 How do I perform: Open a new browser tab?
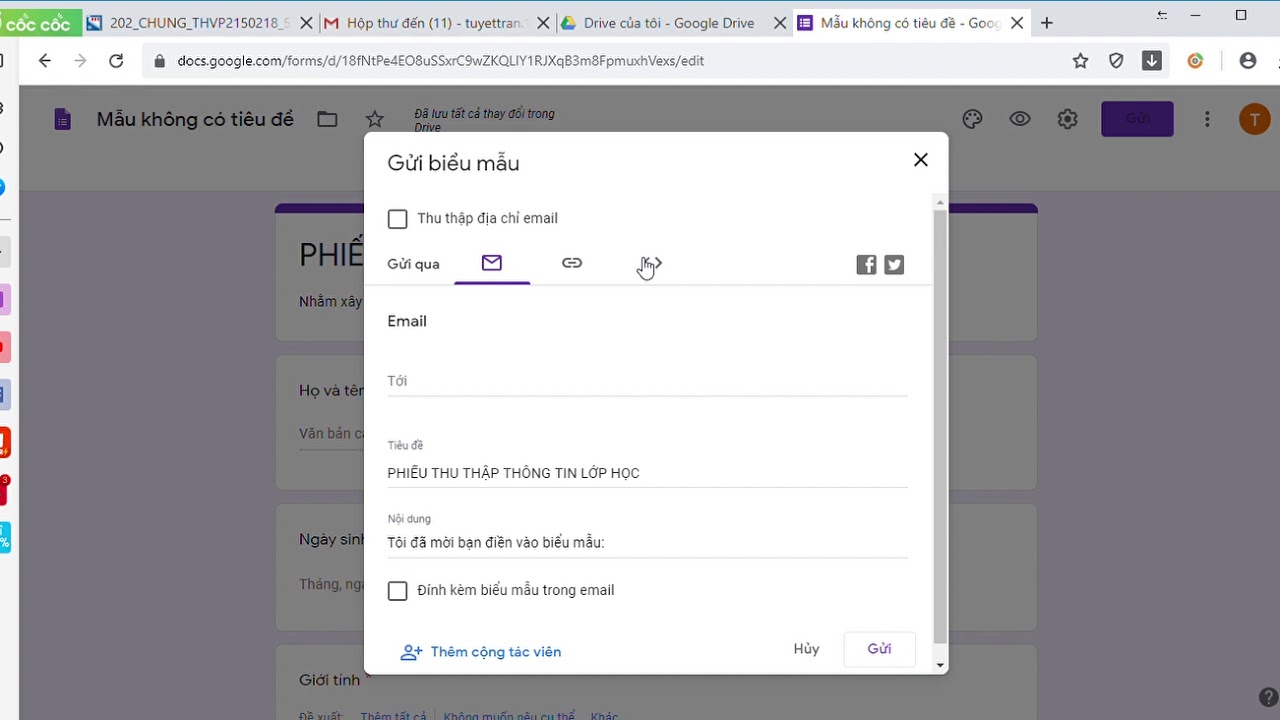1047,23
